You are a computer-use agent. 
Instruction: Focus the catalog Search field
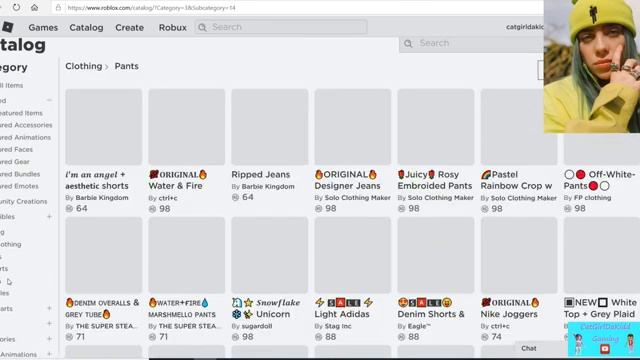click(x=471, y=44)
